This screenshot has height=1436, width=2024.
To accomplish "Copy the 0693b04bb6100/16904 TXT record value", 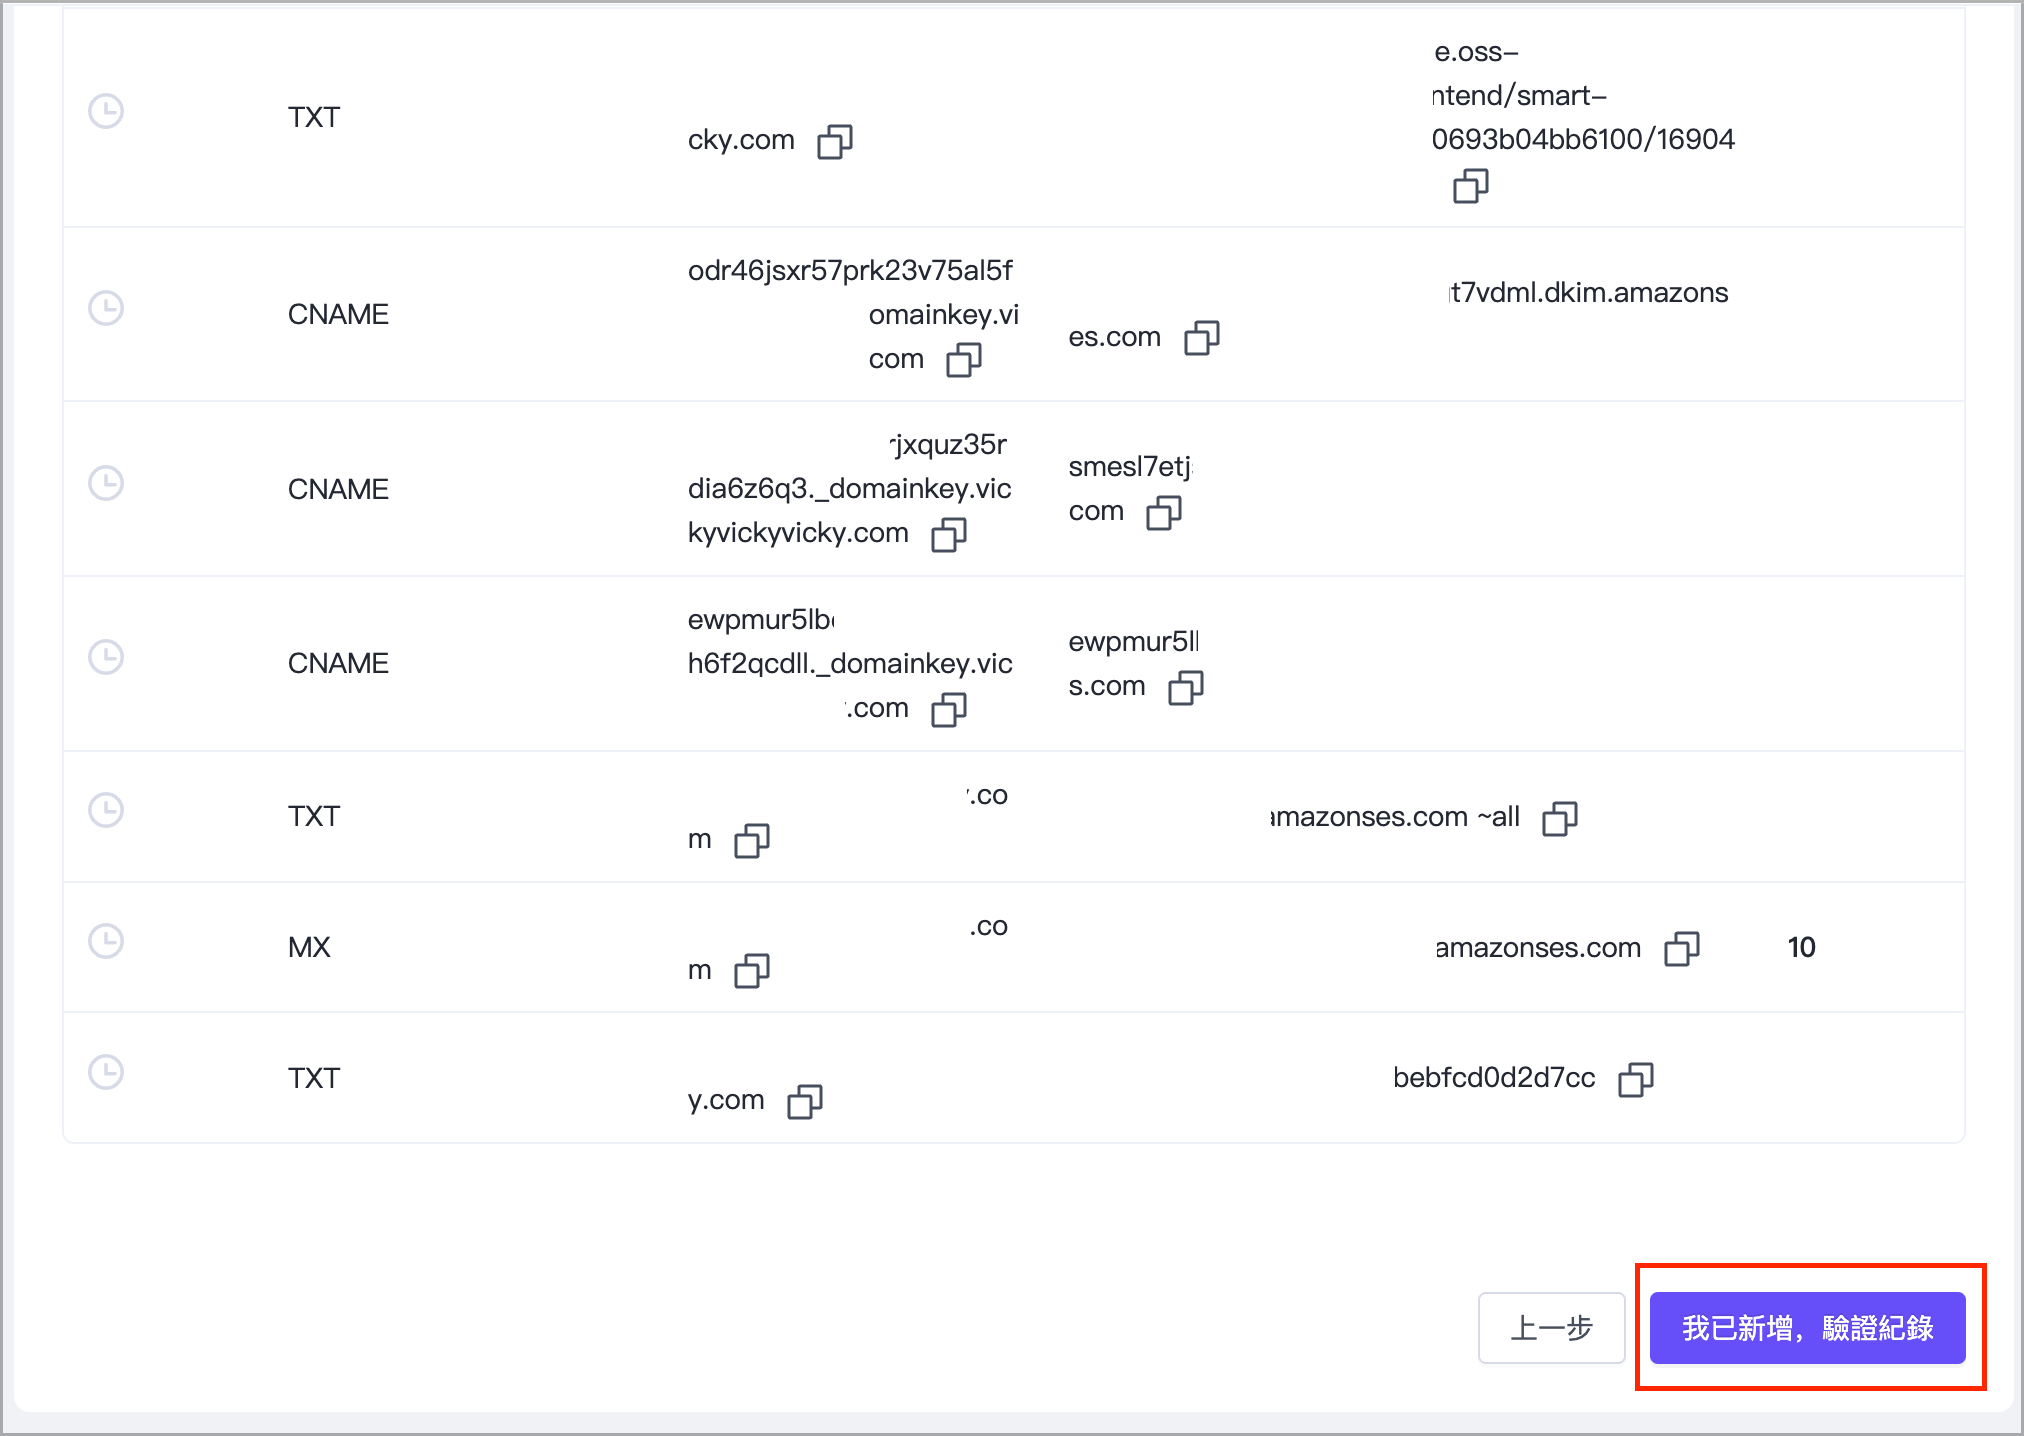I will (1470, 186).
